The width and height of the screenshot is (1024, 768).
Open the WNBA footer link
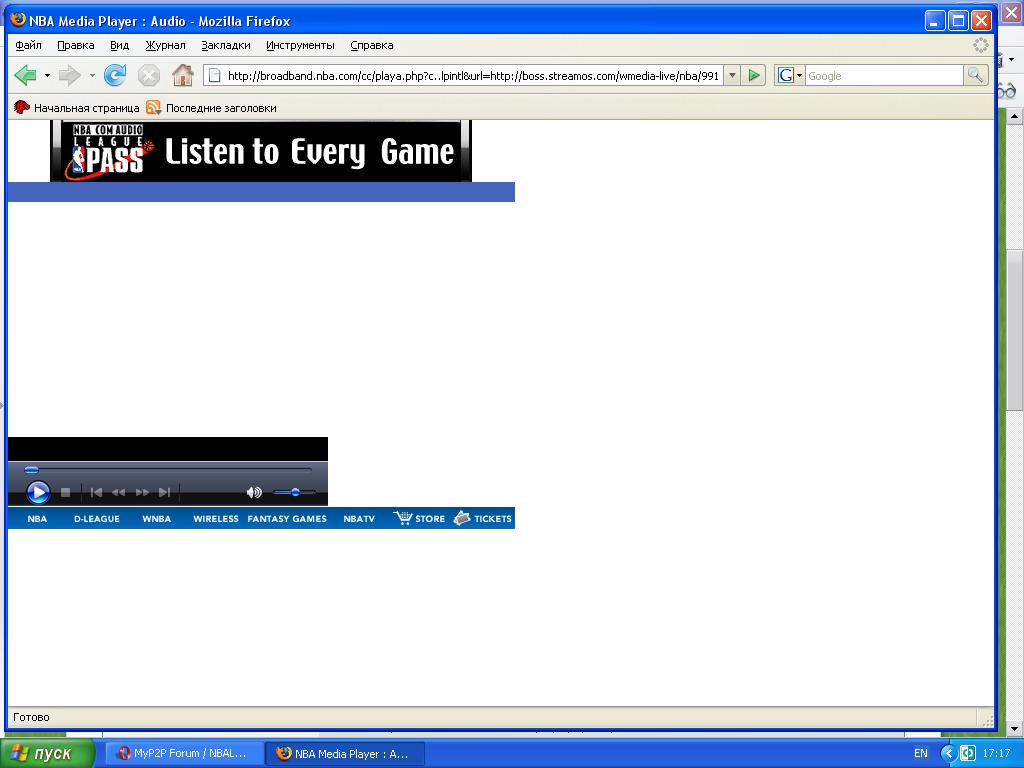(157, 519)
